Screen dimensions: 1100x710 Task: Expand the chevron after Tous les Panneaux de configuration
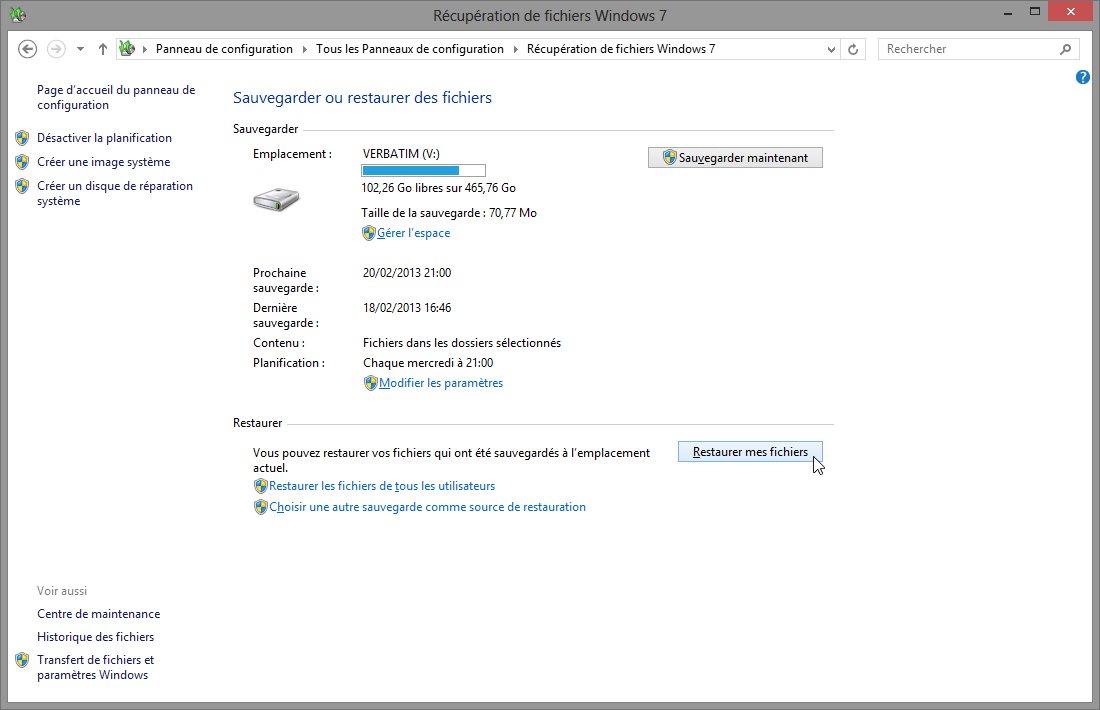(x=516, y=49)
